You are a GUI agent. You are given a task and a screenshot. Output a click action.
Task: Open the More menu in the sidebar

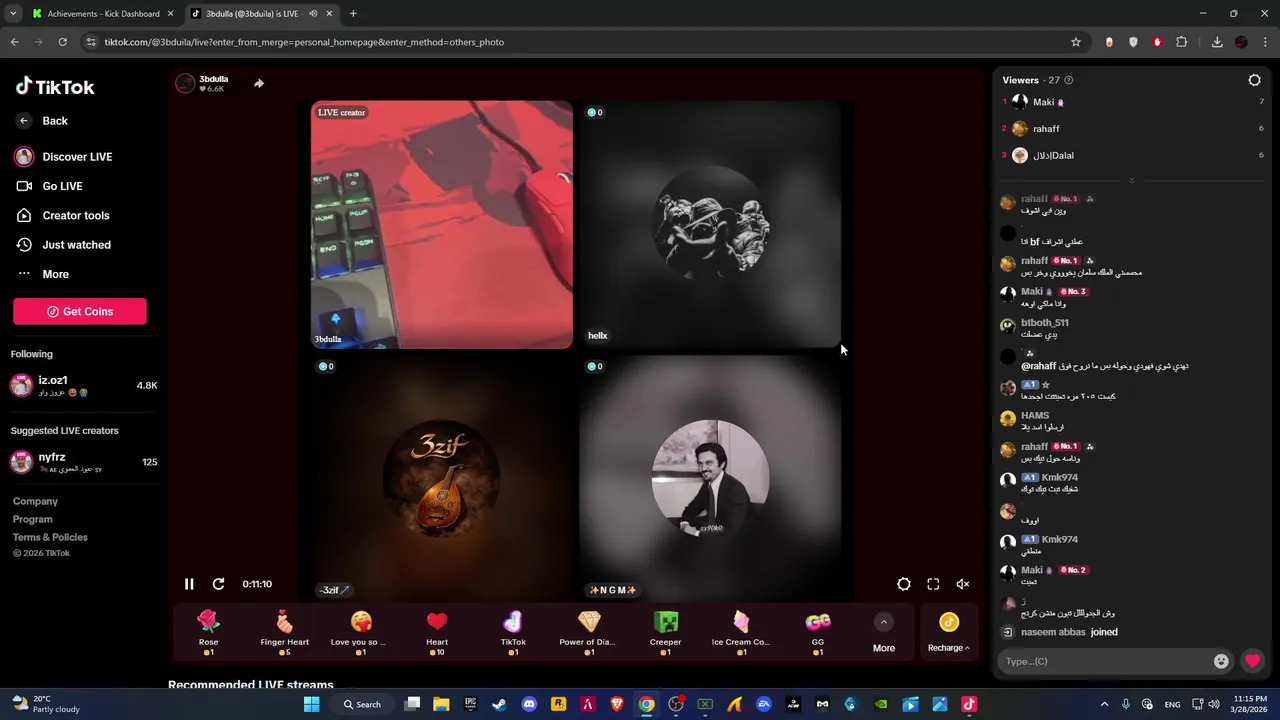[43, 274]
